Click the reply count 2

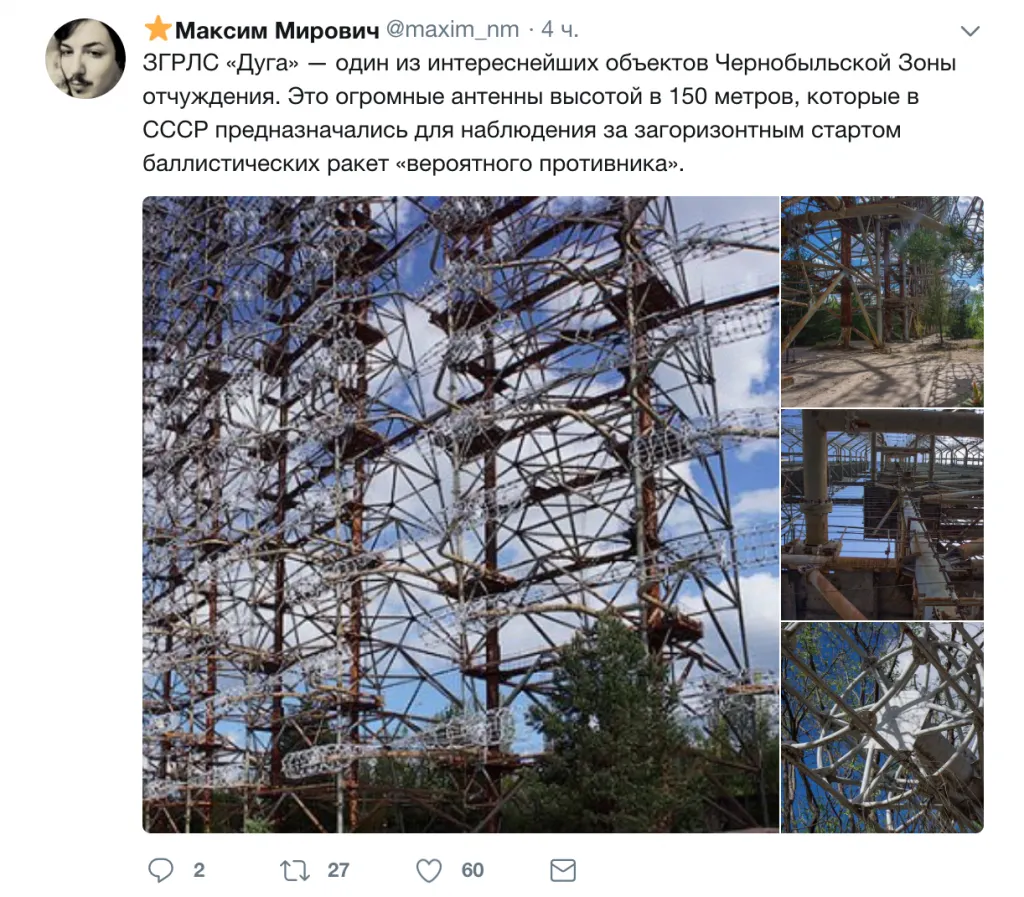pos(199,870)
